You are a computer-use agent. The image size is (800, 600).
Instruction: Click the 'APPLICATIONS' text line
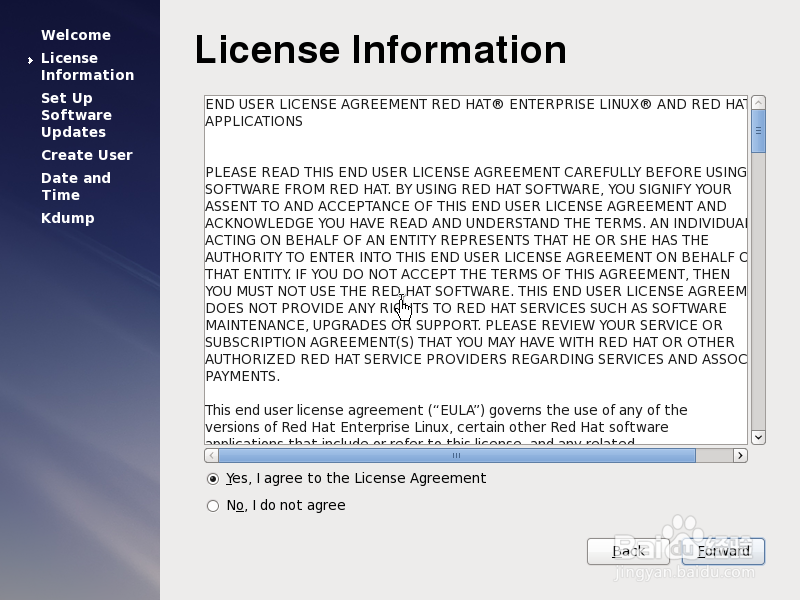click(254, 121)
